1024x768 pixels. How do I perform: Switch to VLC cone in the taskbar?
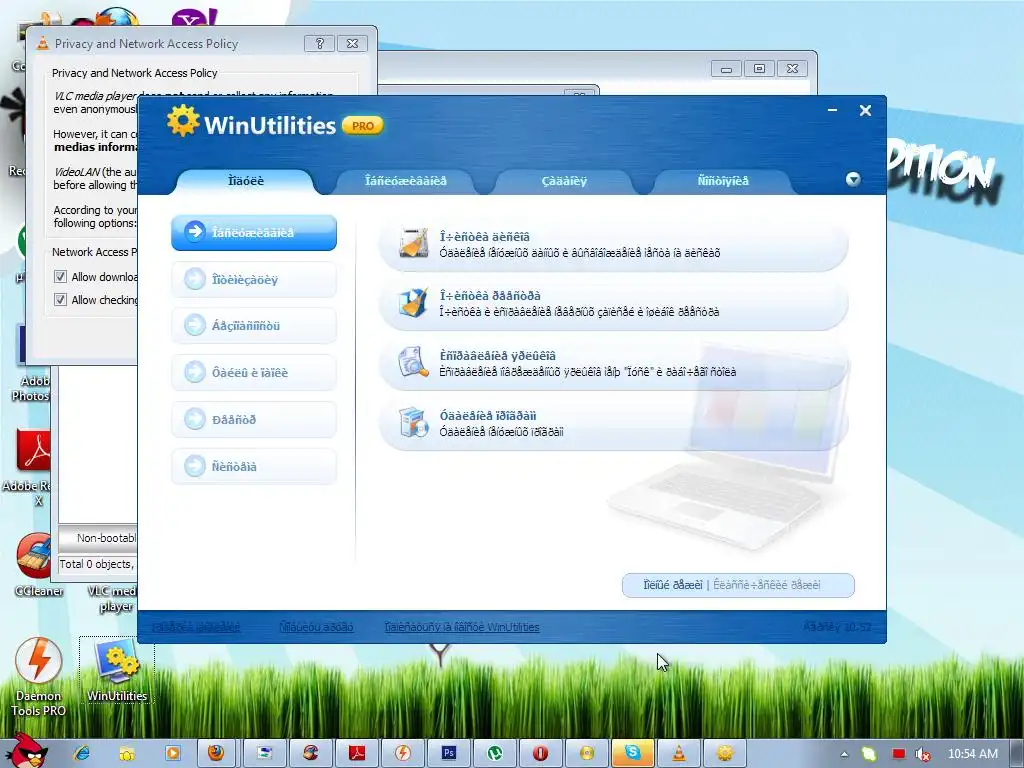click(x=679, y=753)
